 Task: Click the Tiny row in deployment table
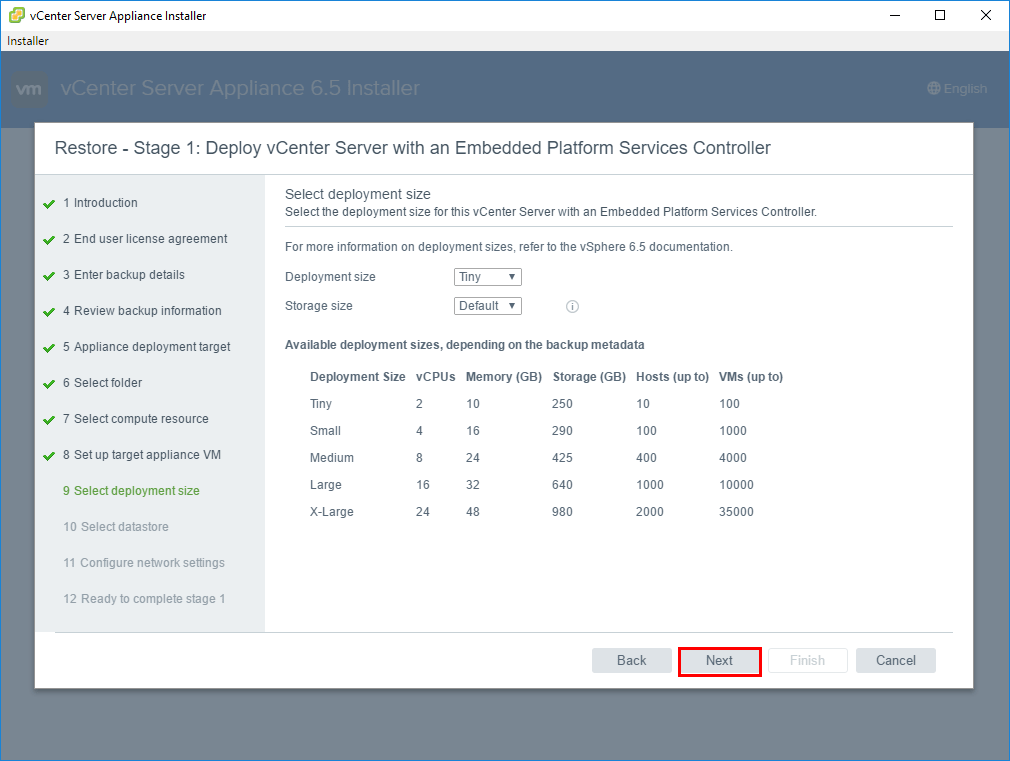[x=546, y=404]
